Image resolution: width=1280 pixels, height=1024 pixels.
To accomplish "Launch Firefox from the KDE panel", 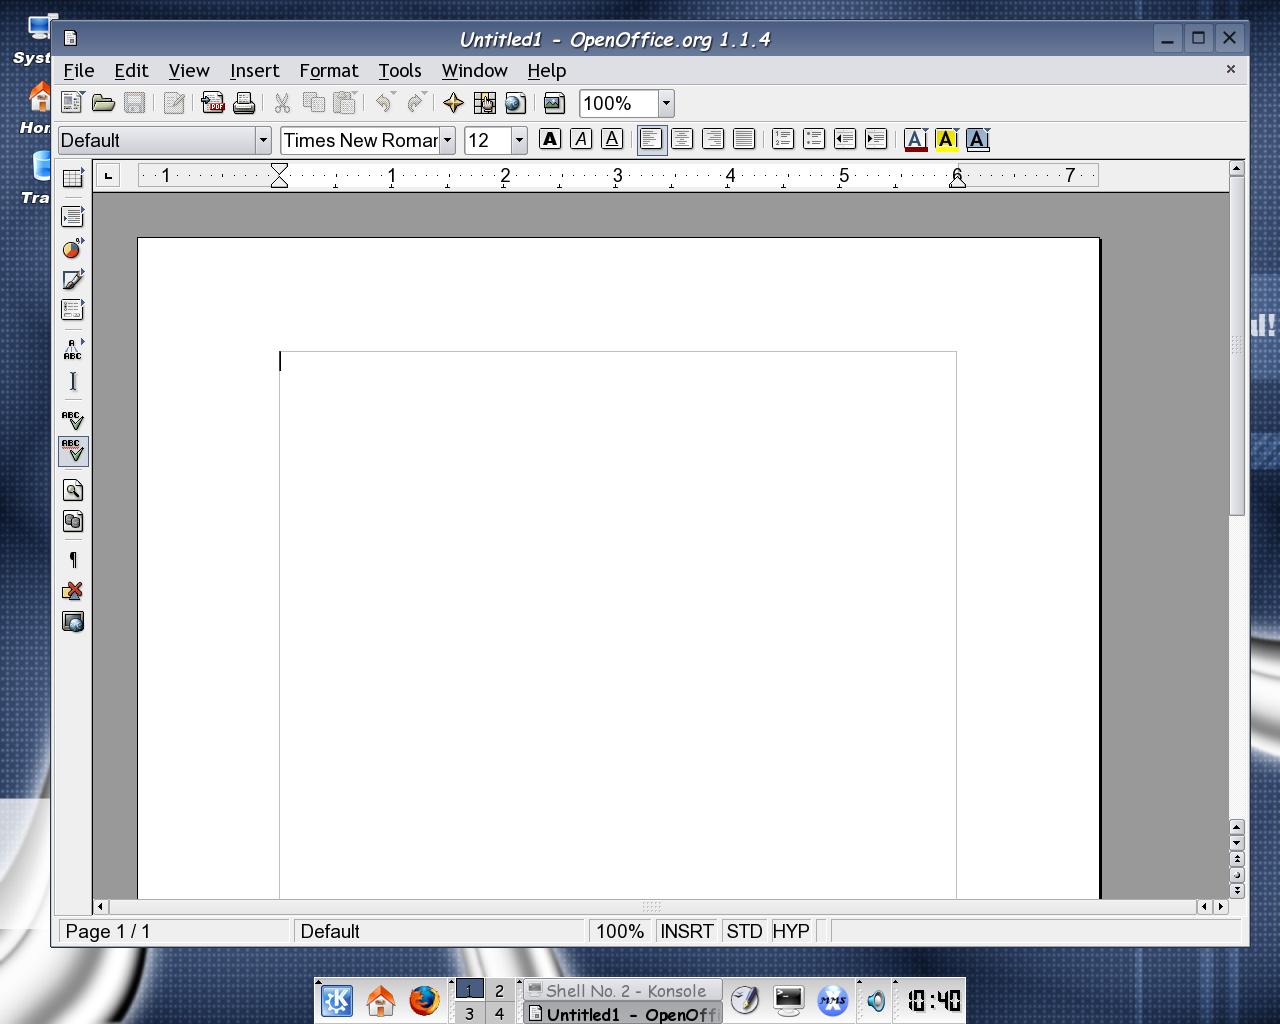I will [x=424, y=1000].
